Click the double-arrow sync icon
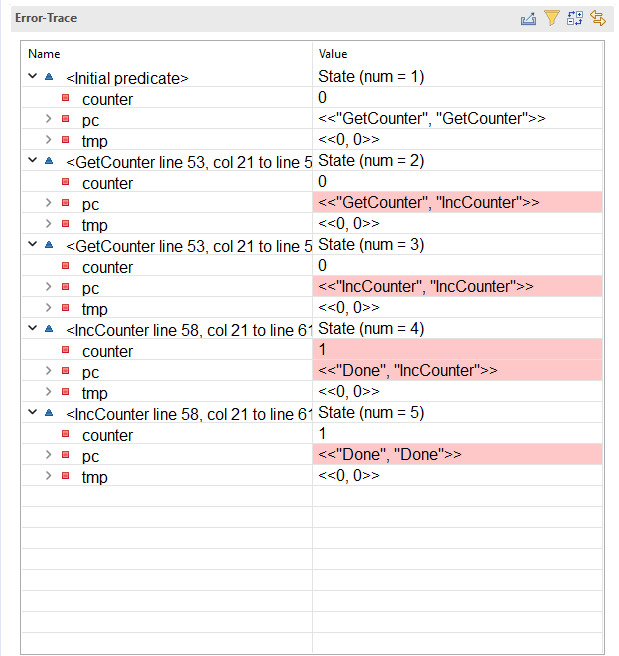 click(x=598, y=18)
